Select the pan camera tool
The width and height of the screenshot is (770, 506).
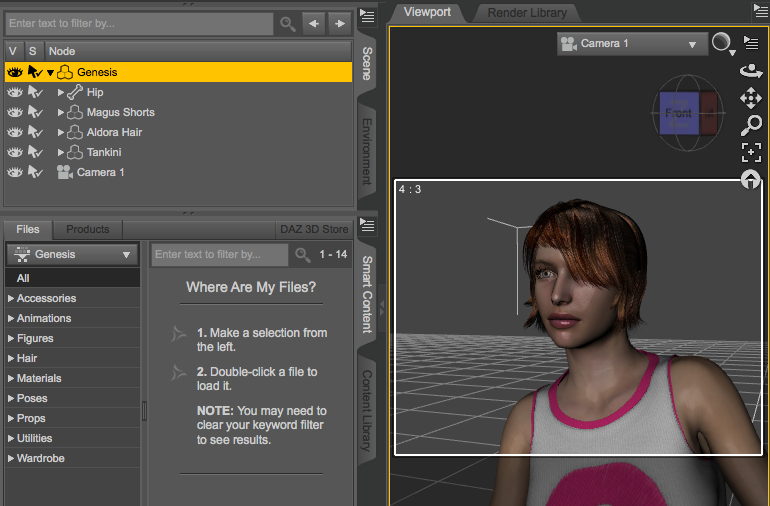tap(751, 98)
